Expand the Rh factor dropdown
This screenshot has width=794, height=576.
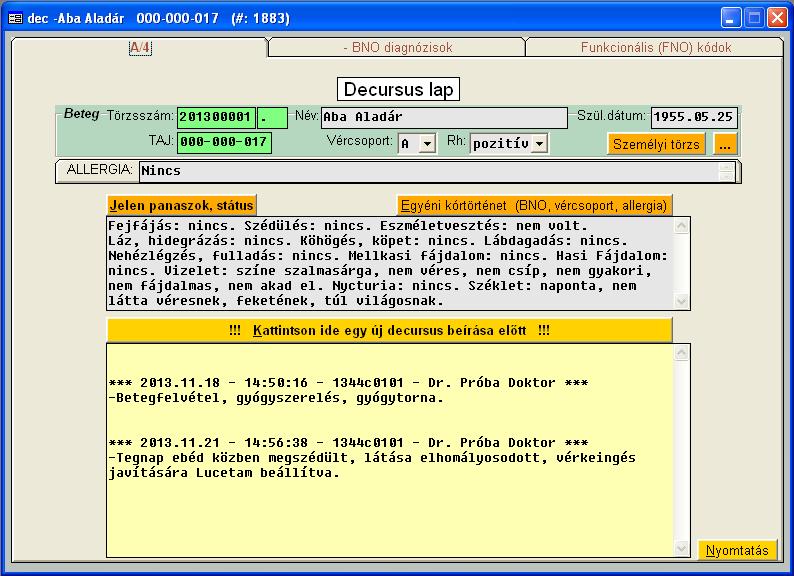[x=540, y=144]
